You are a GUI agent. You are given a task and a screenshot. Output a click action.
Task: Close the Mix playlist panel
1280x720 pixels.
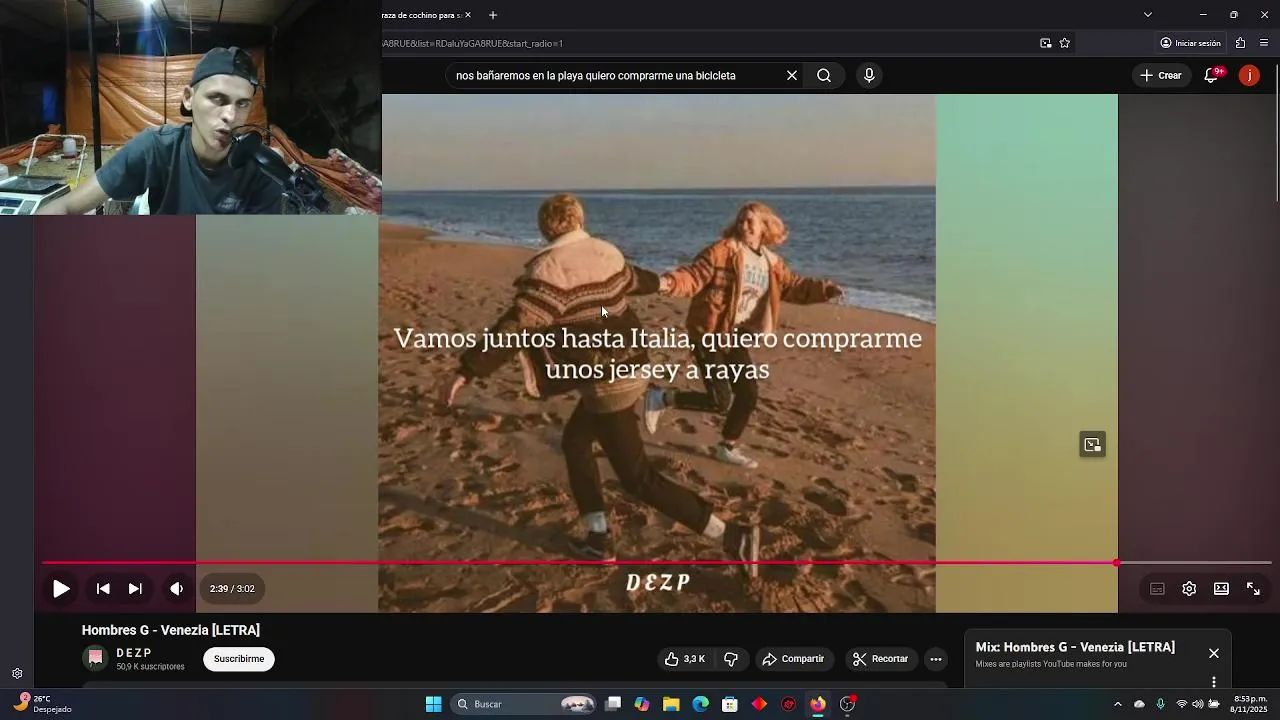[x=1214, y=653]
